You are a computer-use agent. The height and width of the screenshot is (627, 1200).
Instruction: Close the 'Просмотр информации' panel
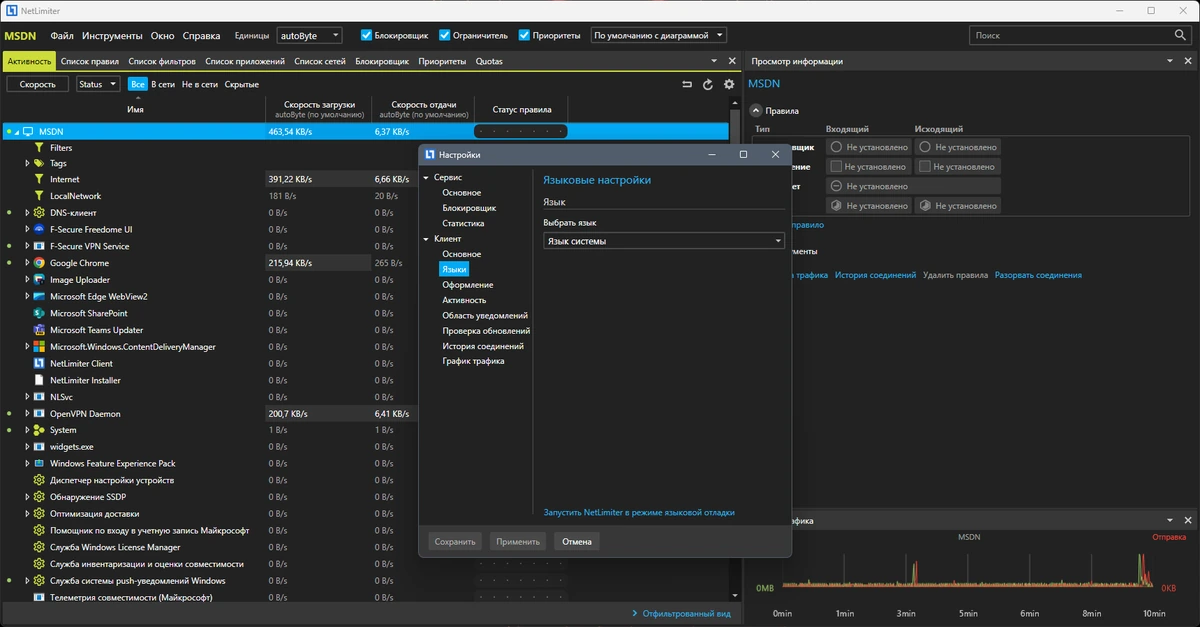coord(1188,61)
